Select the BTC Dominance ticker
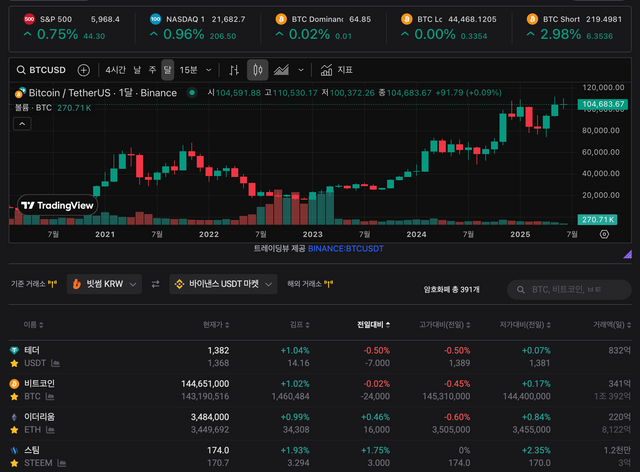 click(323, 27)
